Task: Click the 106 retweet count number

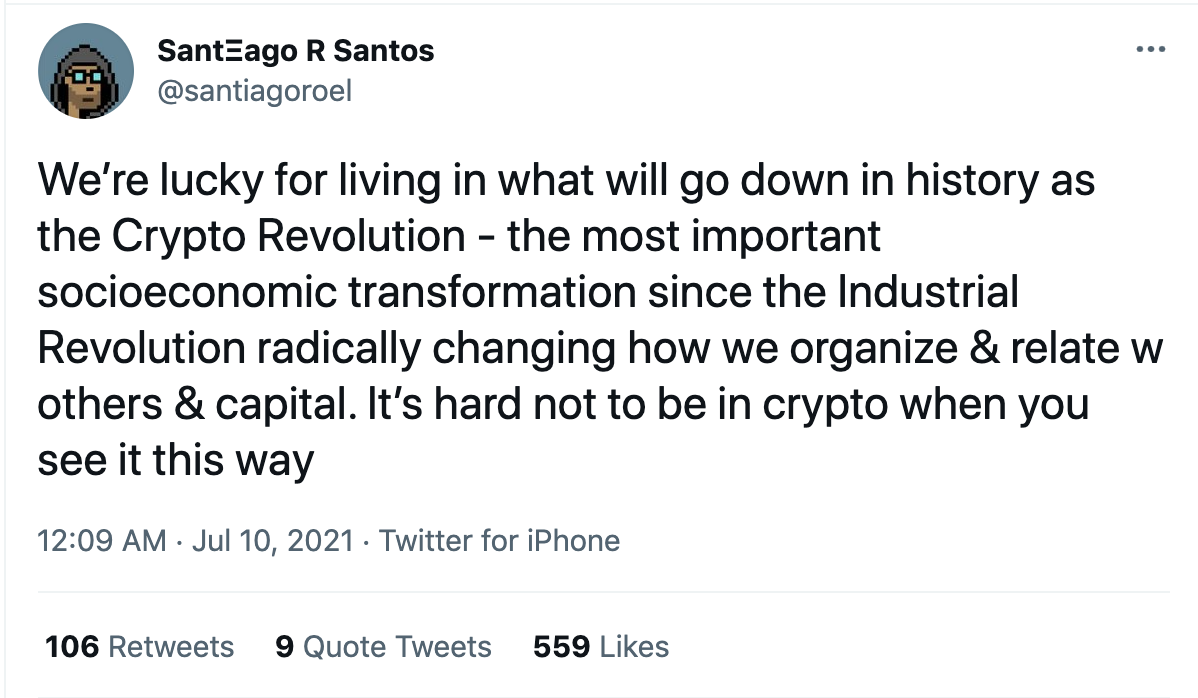Action: pyautogui.click(x=72, y=647)
